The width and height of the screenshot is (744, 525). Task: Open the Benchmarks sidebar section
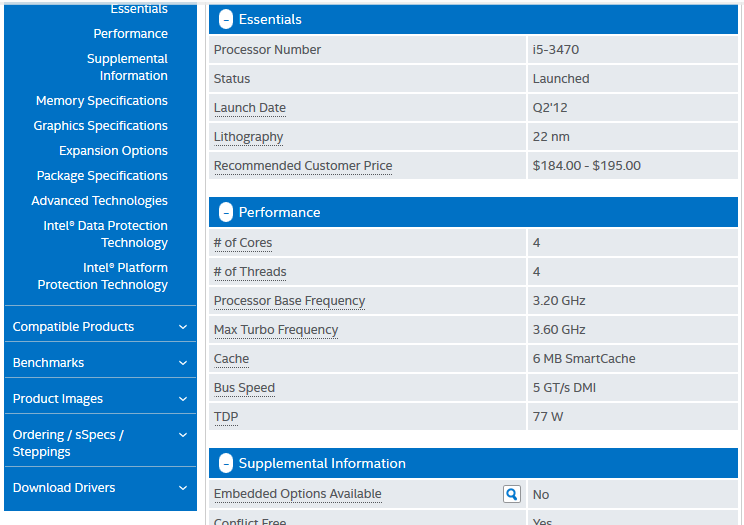100,363
